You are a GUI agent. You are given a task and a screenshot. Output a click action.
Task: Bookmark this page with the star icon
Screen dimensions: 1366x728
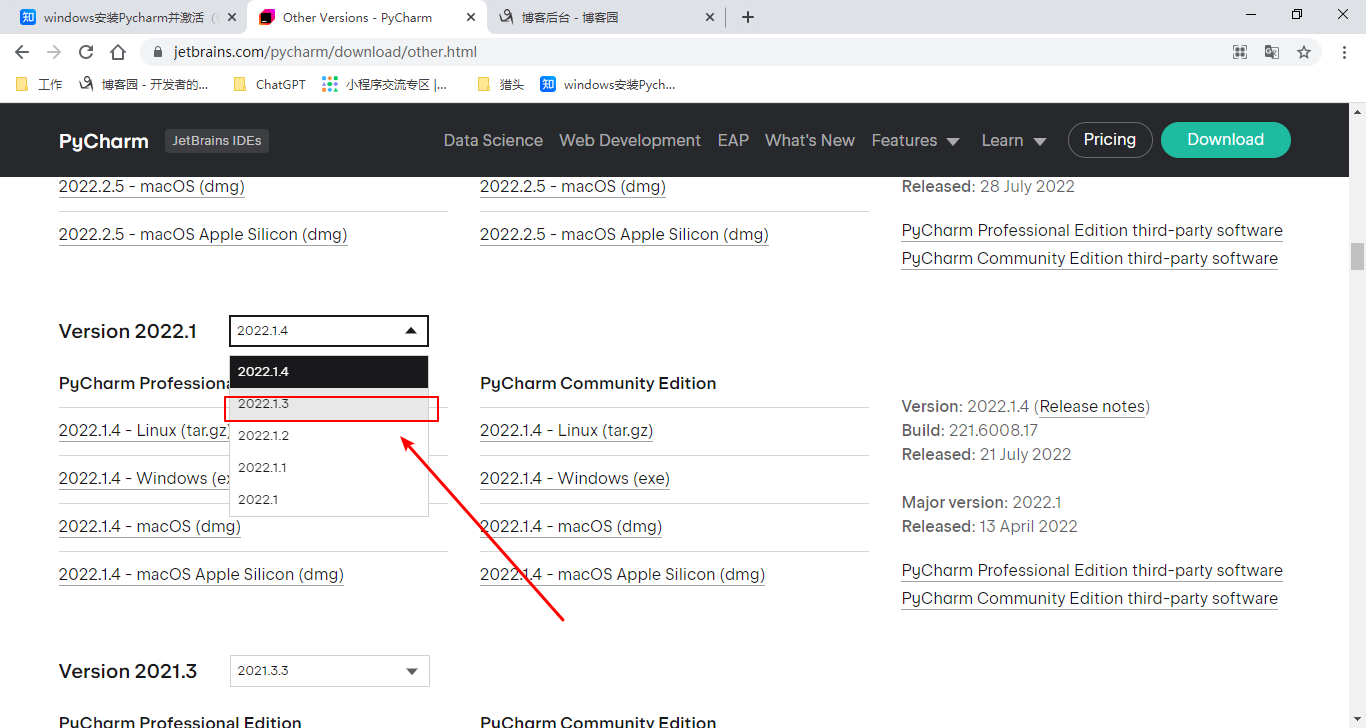1304,52
